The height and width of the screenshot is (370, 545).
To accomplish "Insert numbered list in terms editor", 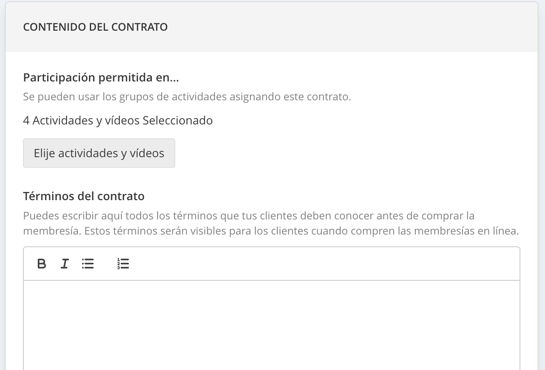I will click(123, 264).
